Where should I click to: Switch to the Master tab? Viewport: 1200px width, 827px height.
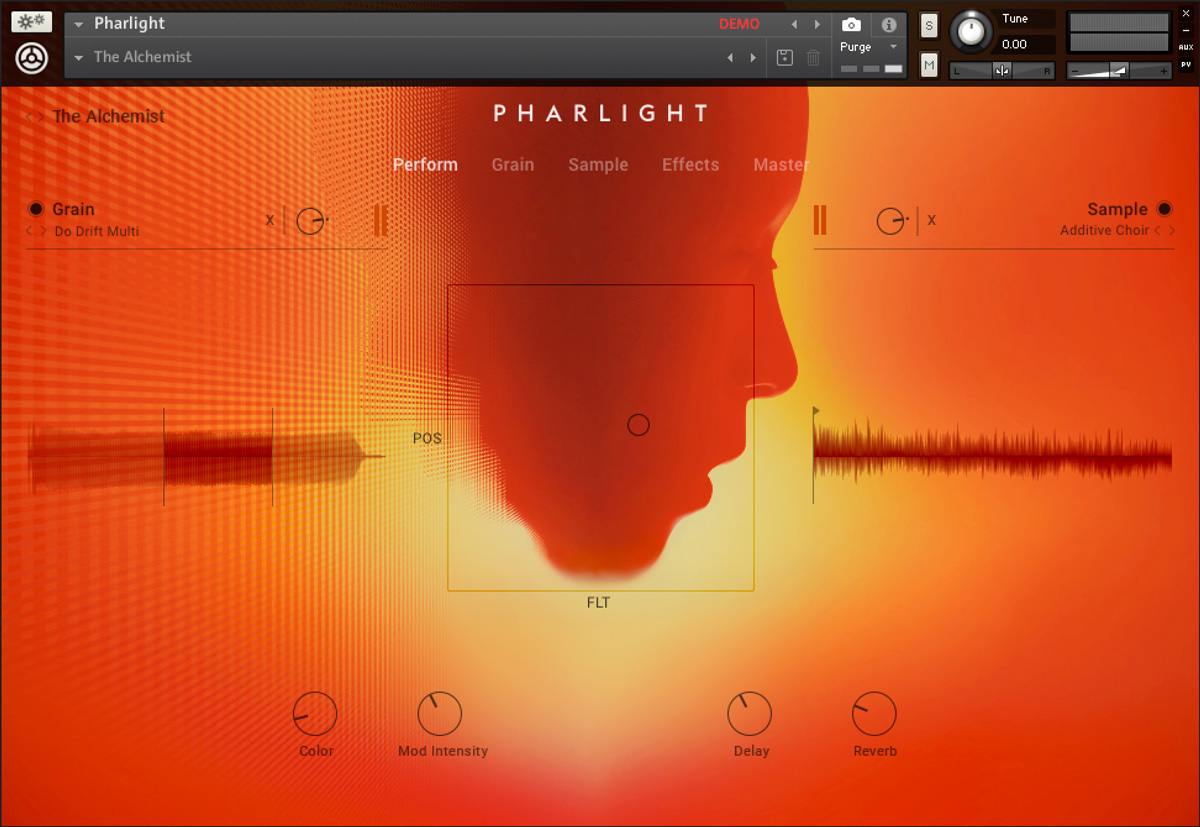[x=781, y=165]
